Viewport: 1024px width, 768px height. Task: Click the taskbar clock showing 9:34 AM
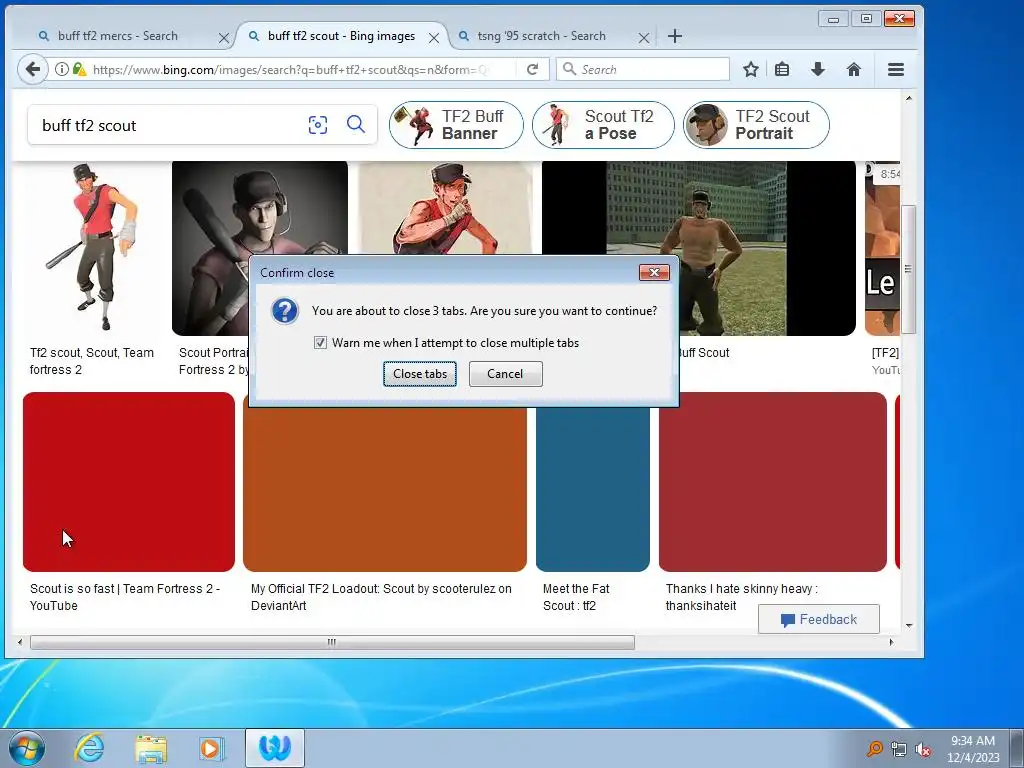[972, 748]
